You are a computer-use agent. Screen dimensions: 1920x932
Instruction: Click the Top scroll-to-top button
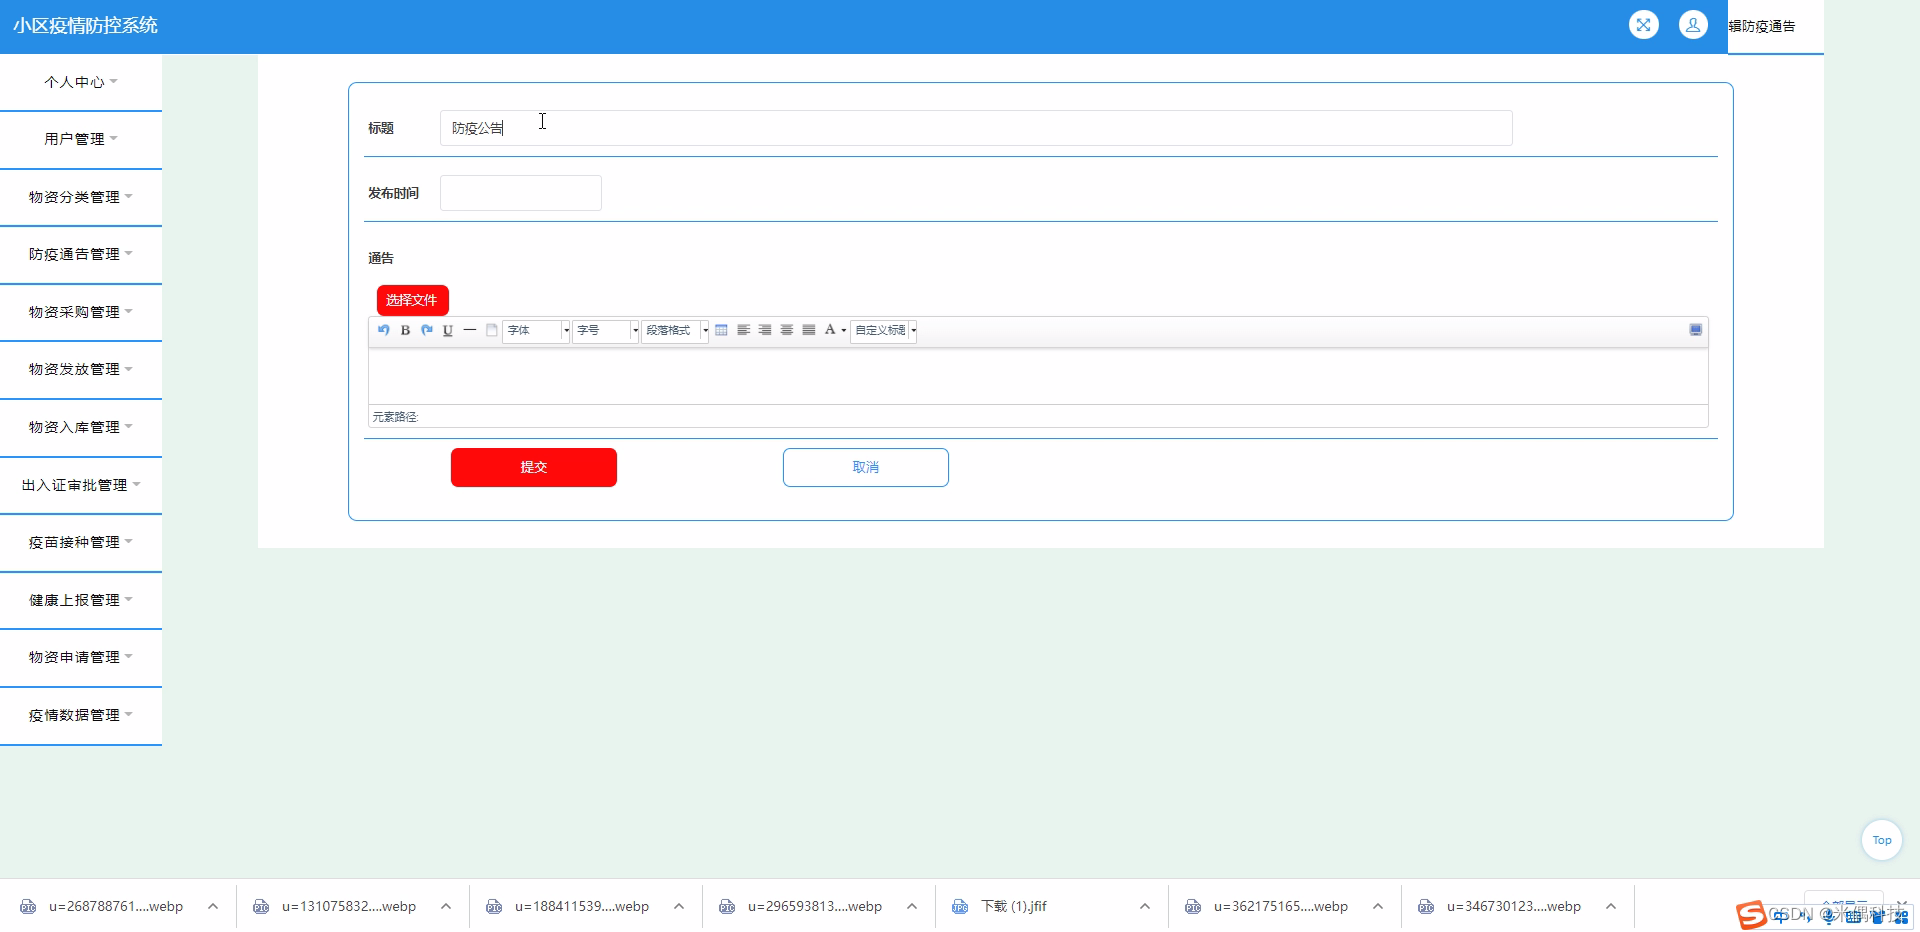pos(1881,840)
